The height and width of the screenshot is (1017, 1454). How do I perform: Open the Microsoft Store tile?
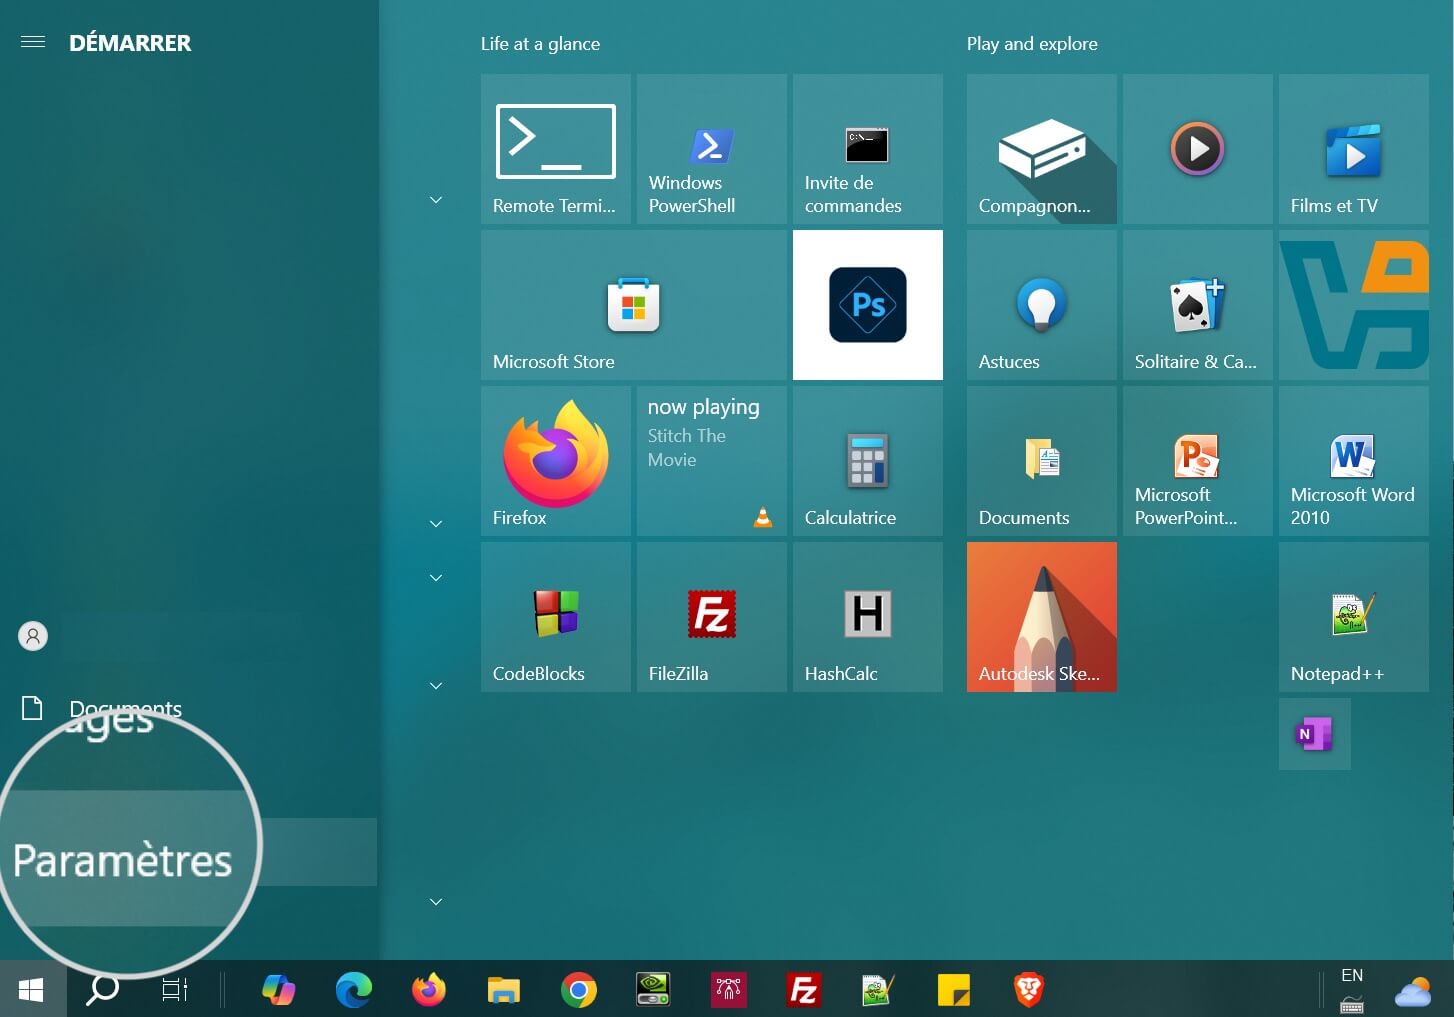click(634, 305)
